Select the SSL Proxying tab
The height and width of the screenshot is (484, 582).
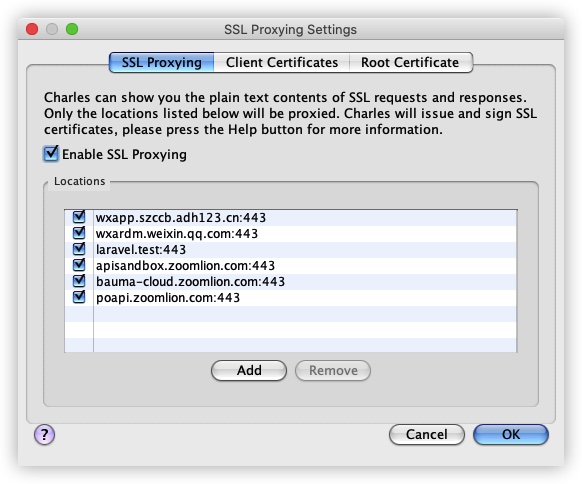coord(161,62)
